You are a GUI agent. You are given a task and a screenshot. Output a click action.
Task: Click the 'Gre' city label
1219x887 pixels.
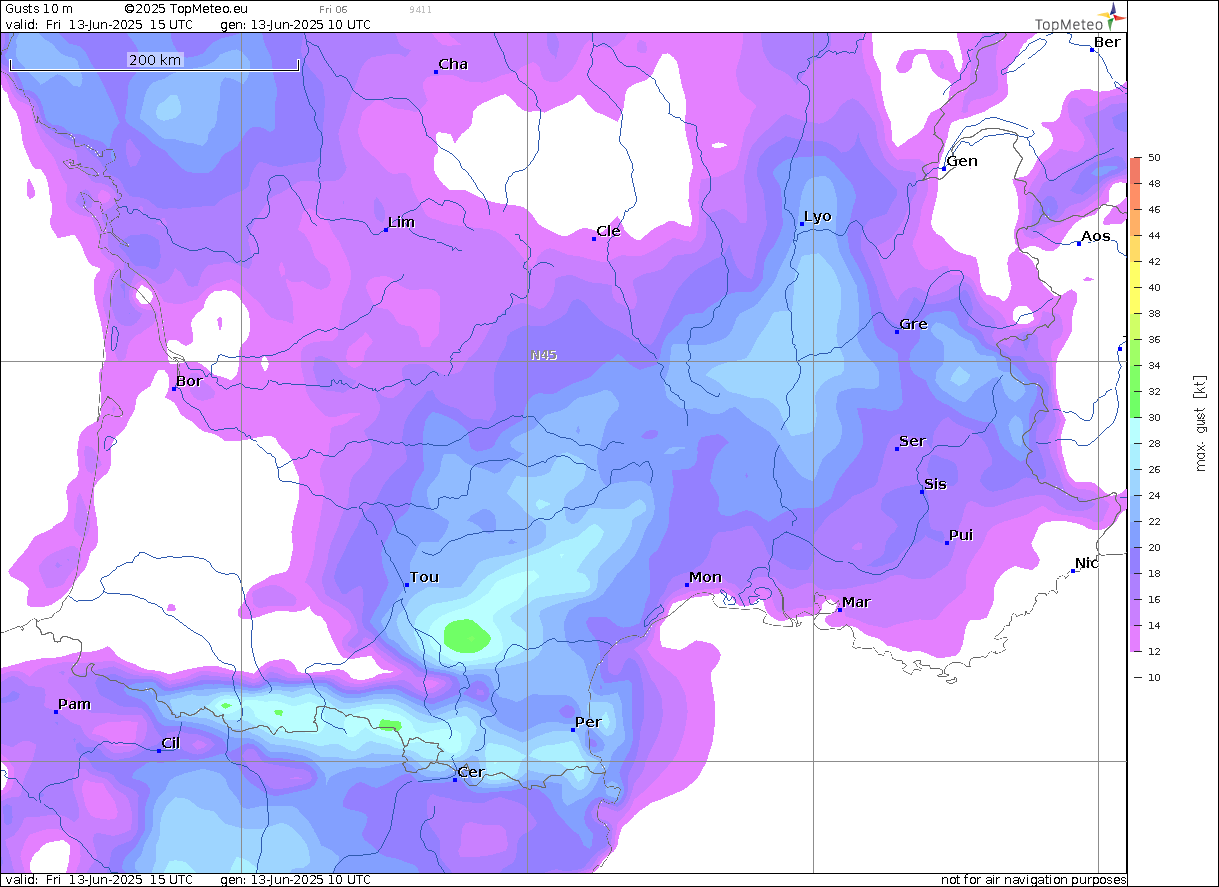coord(913,324)
